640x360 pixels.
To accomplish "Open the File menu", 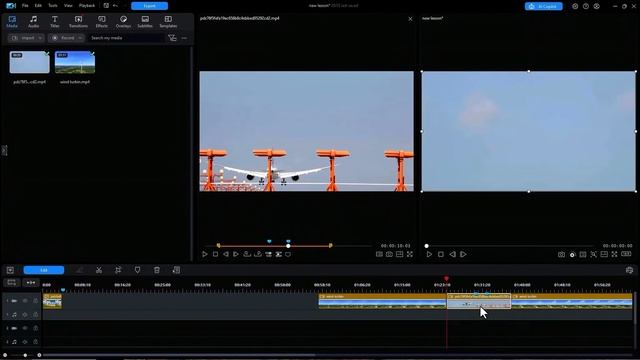I will 25,6.
